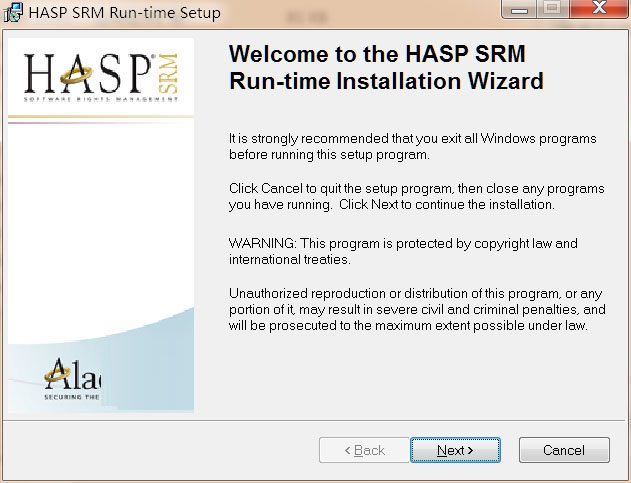The height and width of the screenshot is (483, 631).
Task: Click the installer icon in title bar
Action: coord(13,12)
